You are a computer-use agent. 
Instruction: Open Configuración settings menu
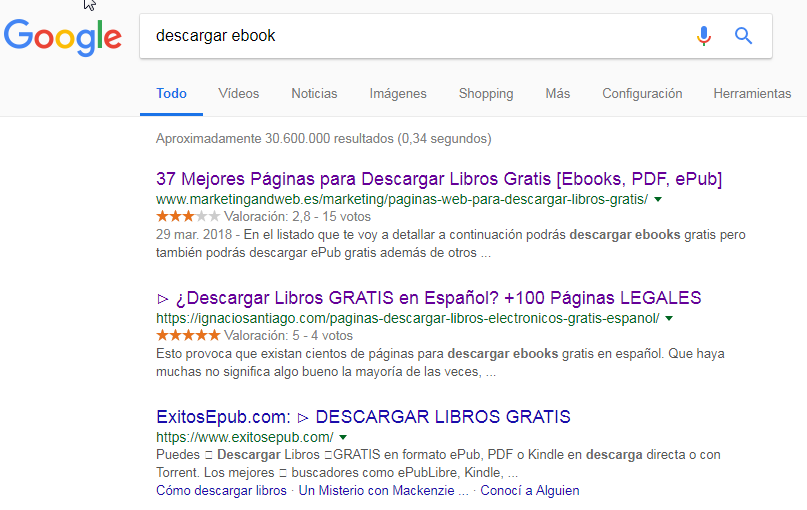642,94
